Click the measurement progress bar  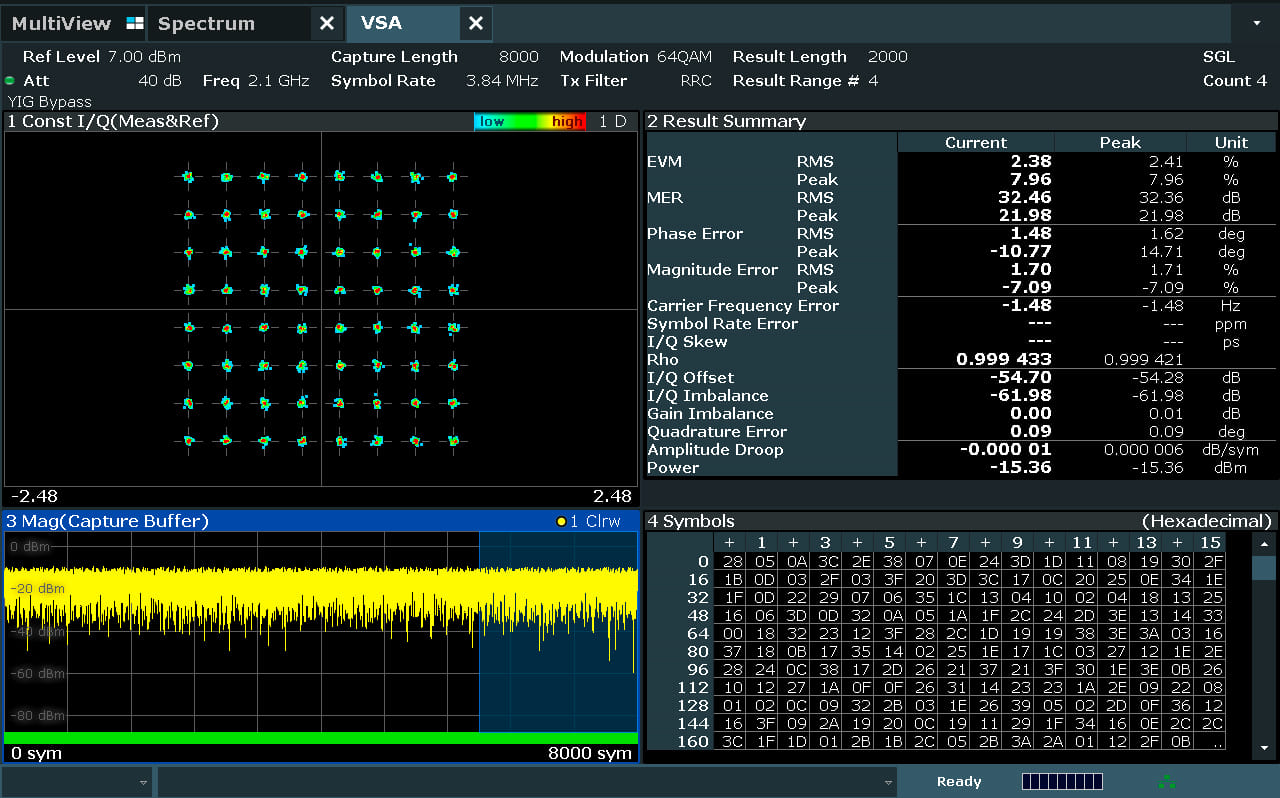(1062, 781)
